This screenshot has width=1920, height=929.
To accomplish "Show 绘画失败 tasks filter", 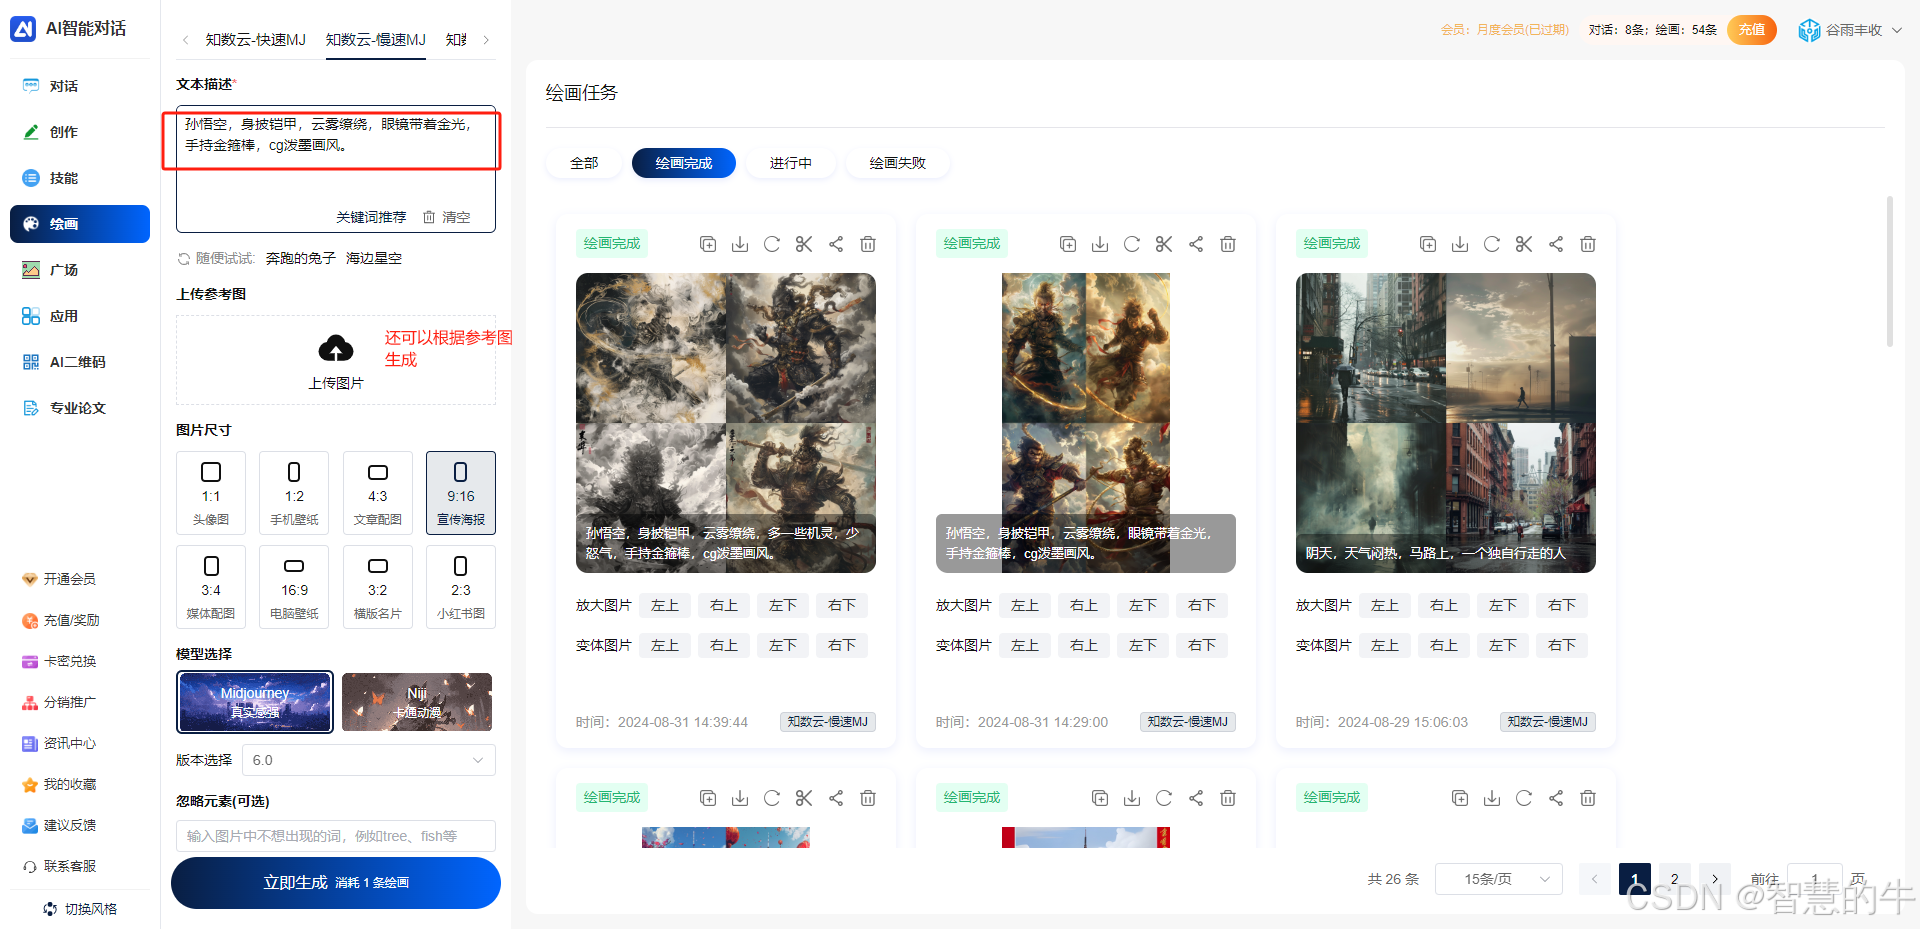I will pos(898,163).
